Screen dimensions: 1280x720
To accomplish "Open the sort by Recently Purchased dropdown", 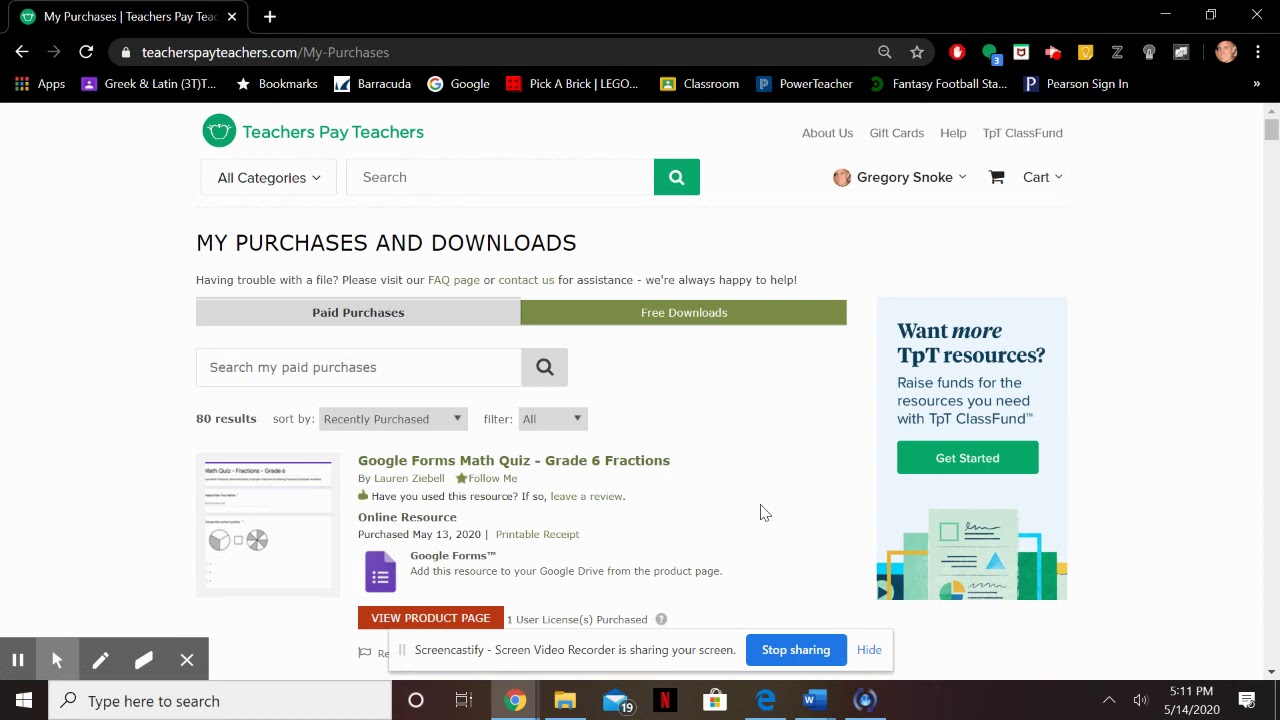I will coord(393,419).
